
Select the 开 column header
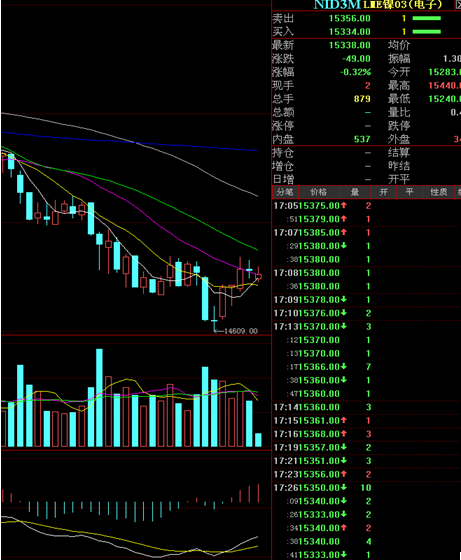[x=384, y=192]
